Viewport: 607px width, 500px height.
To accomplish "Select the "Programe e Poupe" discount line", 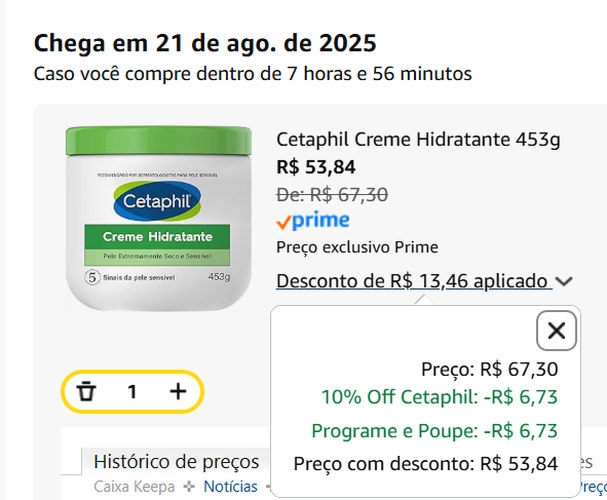I will coord(434,431).
